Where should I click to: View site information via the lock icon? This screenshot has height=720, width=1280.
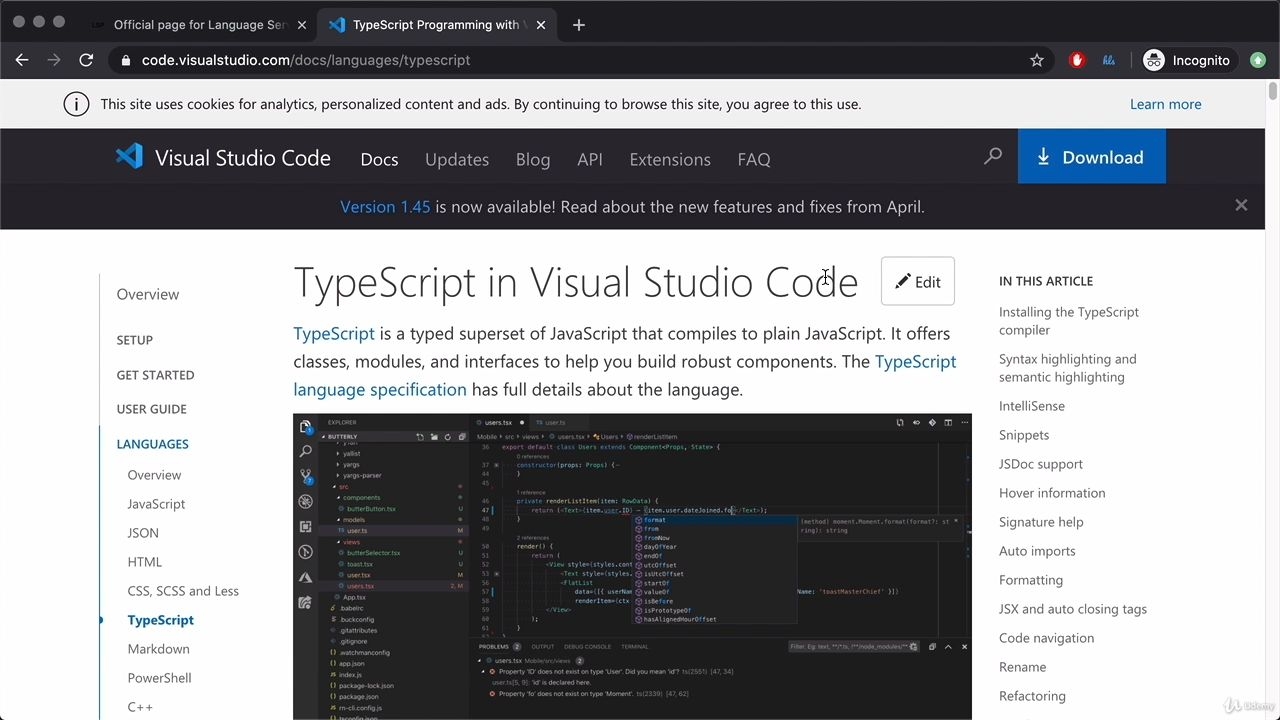[x=126, y=60]
